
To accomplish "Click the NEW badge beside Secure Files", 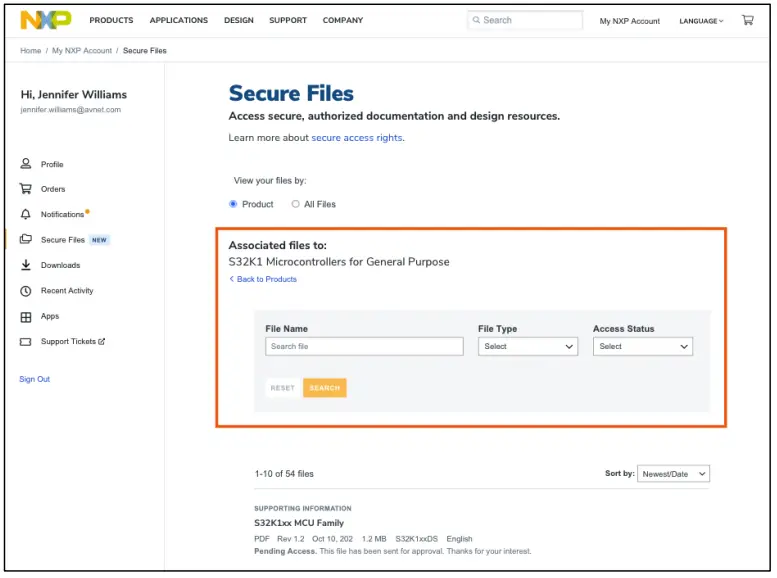I will [99, 240].
